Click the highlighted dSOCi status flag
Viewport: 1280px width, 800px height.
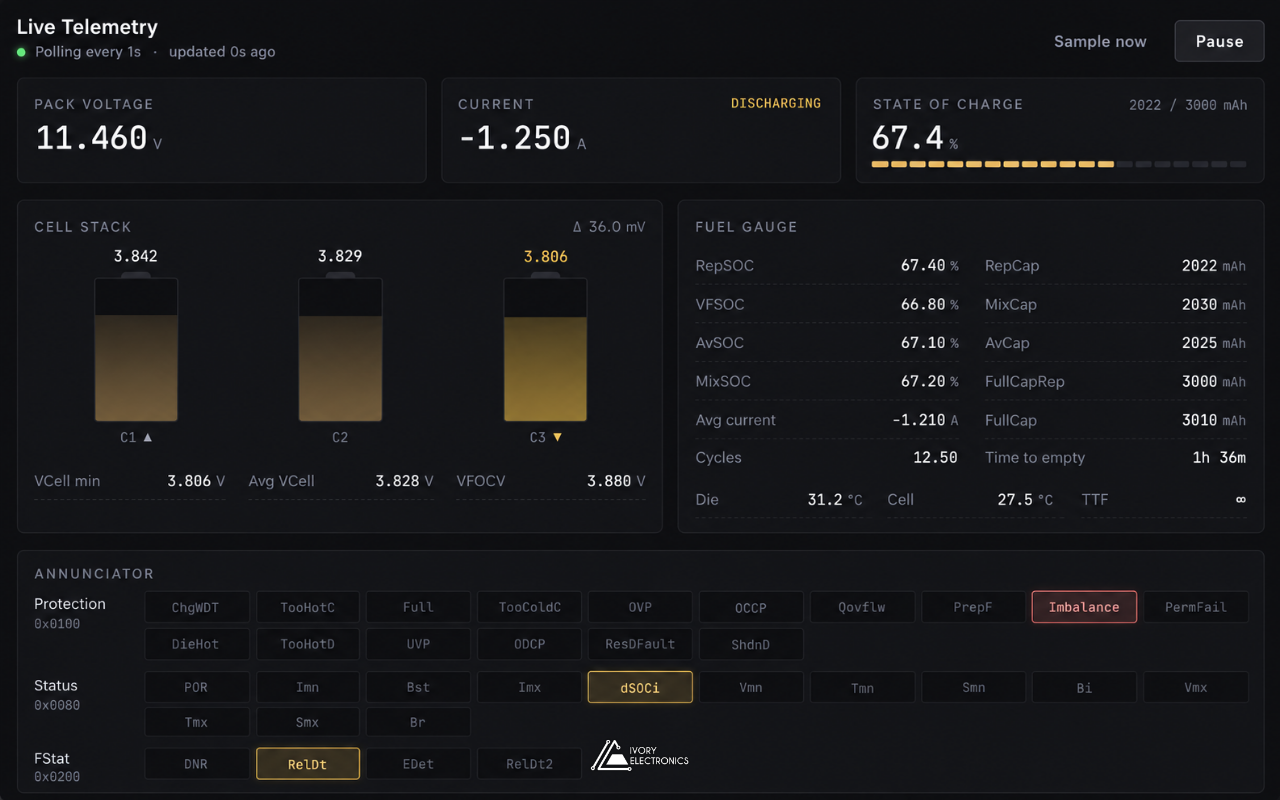(x=640, y=687)
